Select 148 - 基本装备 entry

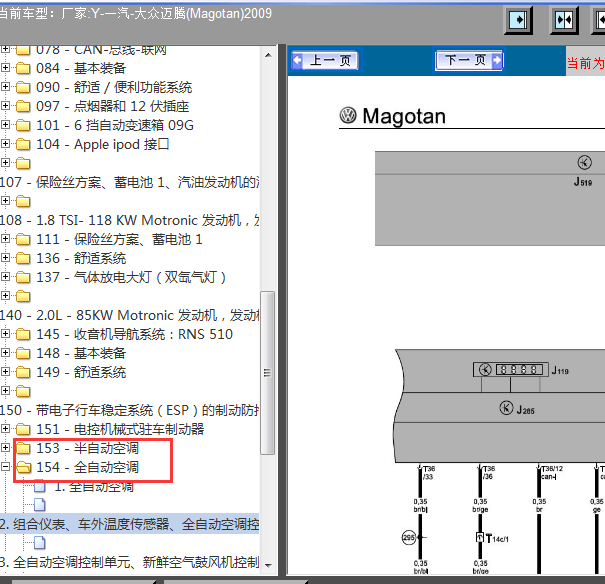point(81,353)
